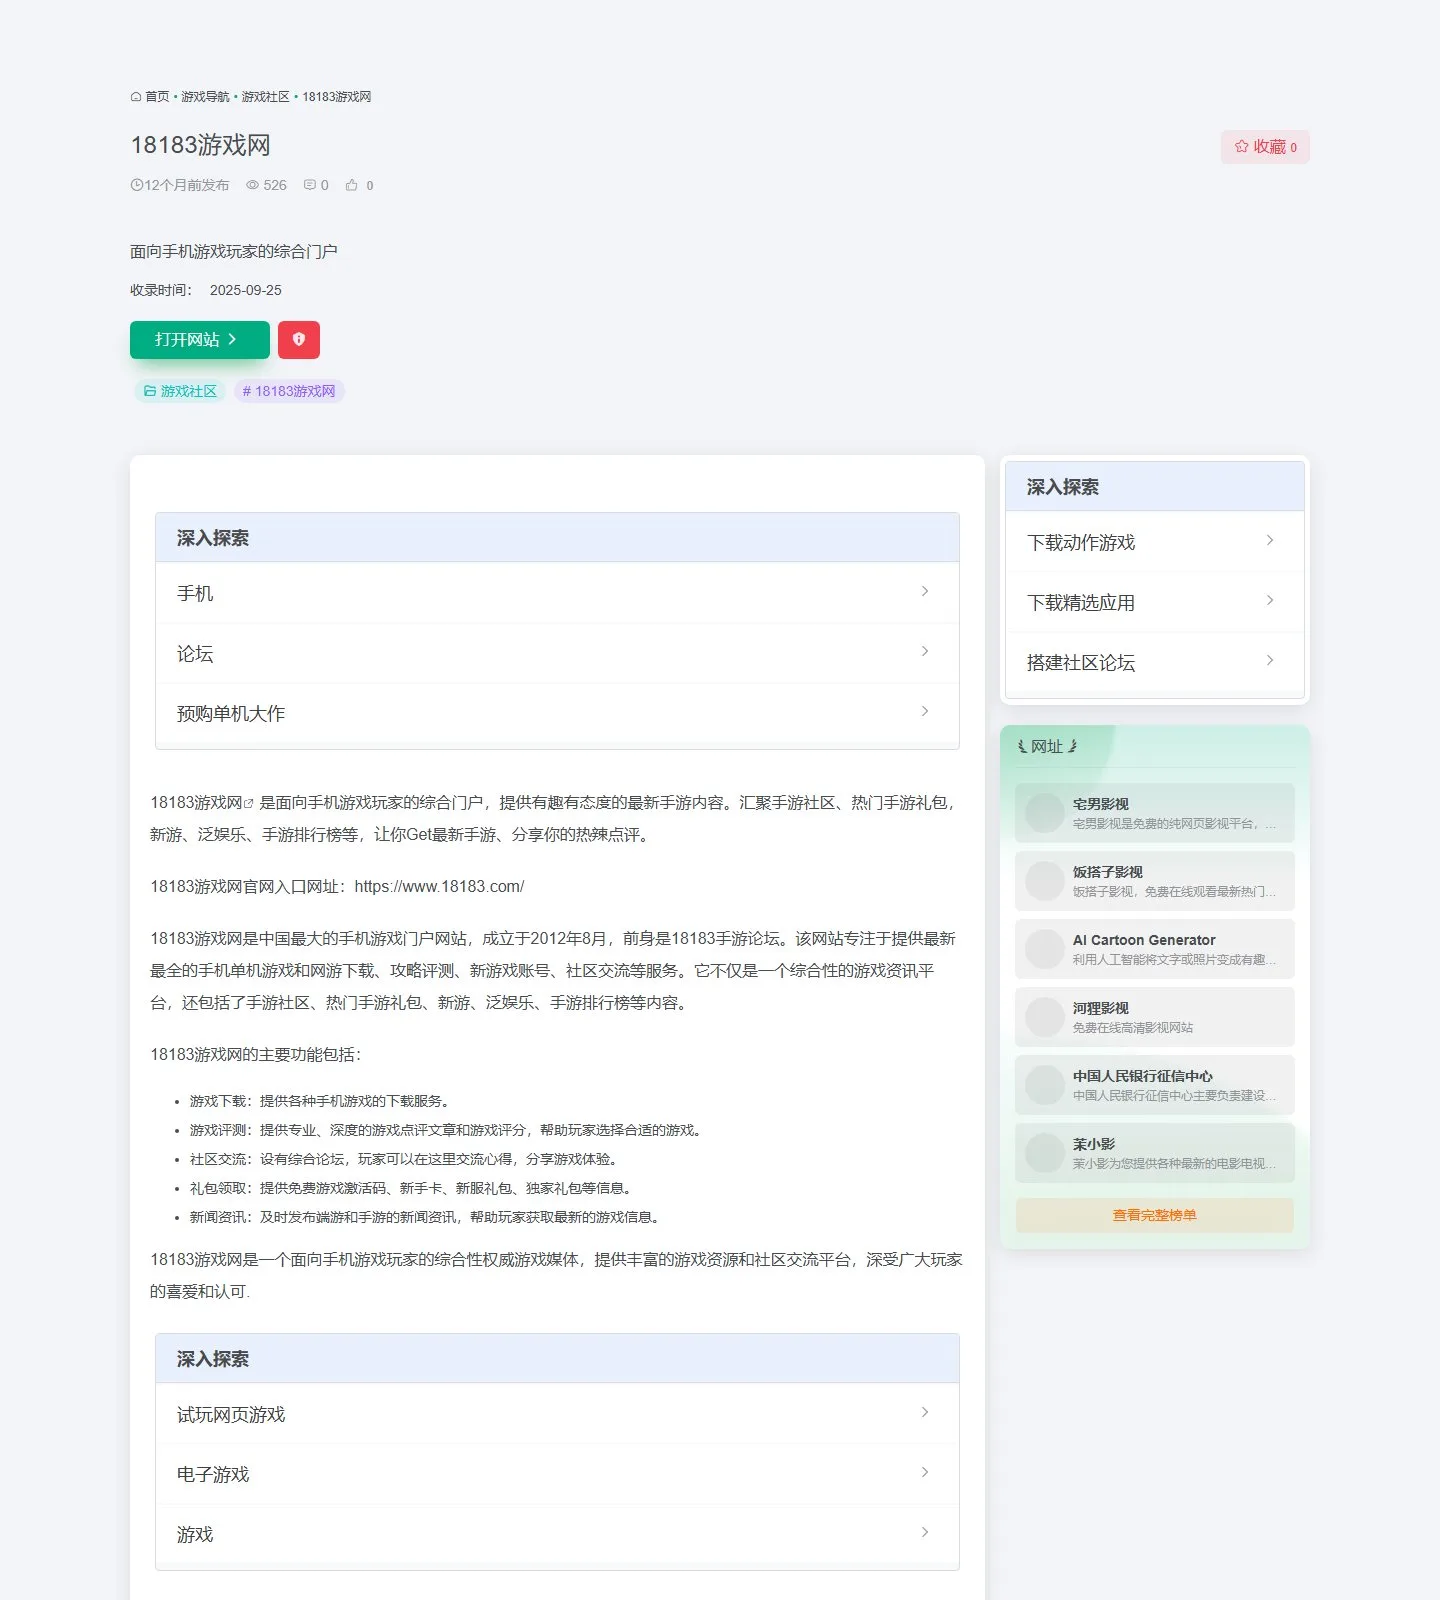Image resolution: width=1440 pixels, height=1600 pixels.
Task: Click the 网址 widget header
Action: pyautogui.click(x=1047, y=746)
